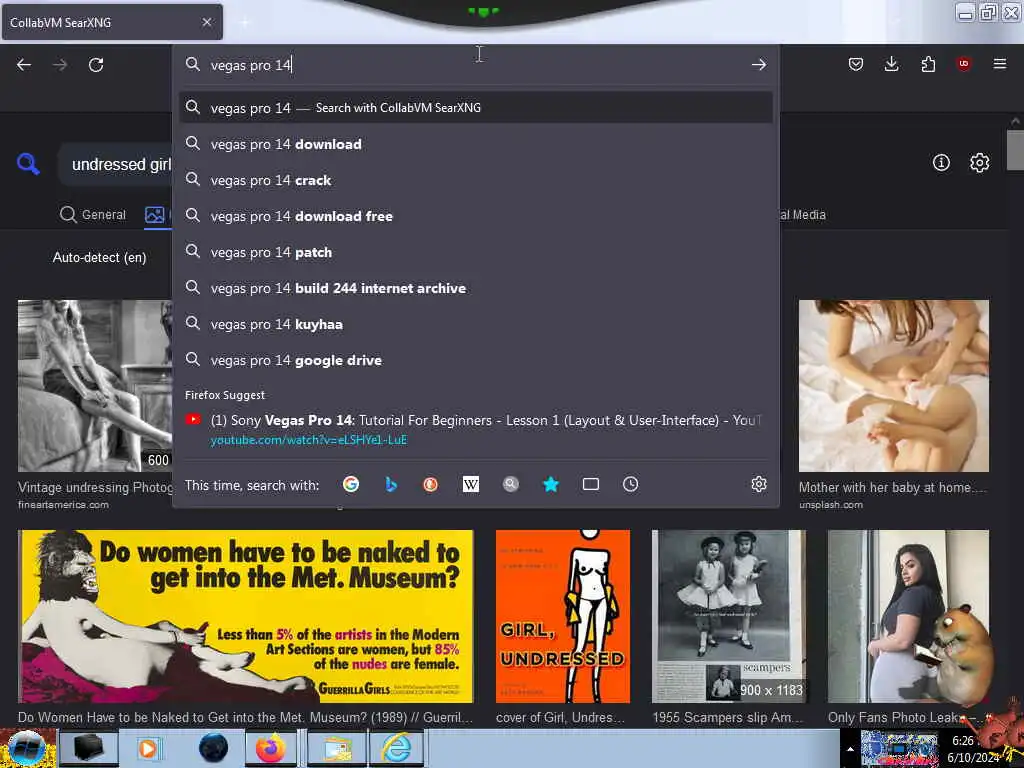Click the browser back arrow
Screen dimensions: 1024x768
[24, 65]
